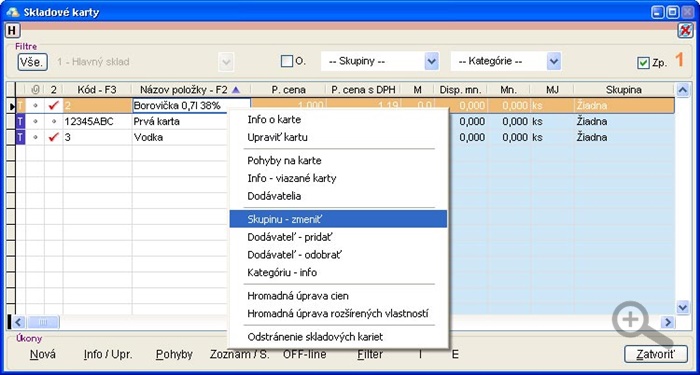The width and height of the screenshot is (700, 375).
Task: Click the Nová button
Action: point(43,354)
